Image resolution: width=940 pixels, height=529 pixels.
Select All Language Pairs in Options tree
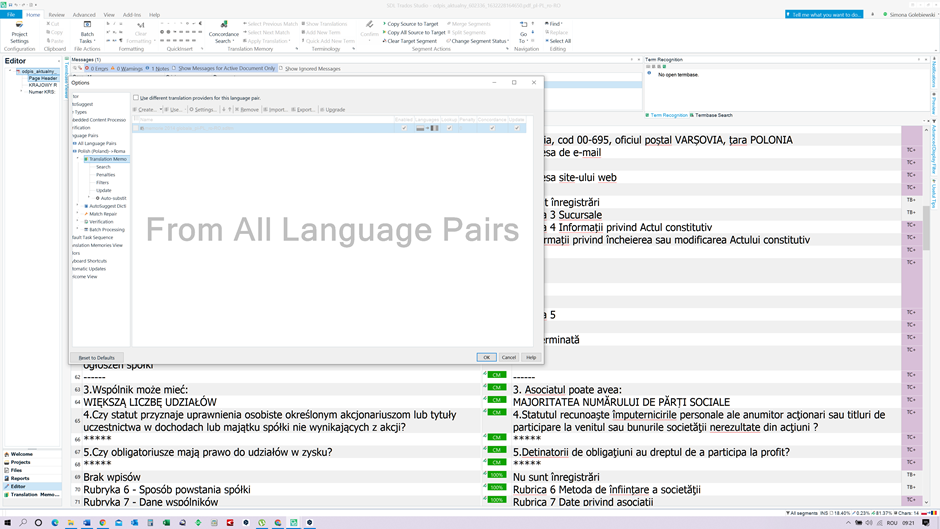pos(97,143)
